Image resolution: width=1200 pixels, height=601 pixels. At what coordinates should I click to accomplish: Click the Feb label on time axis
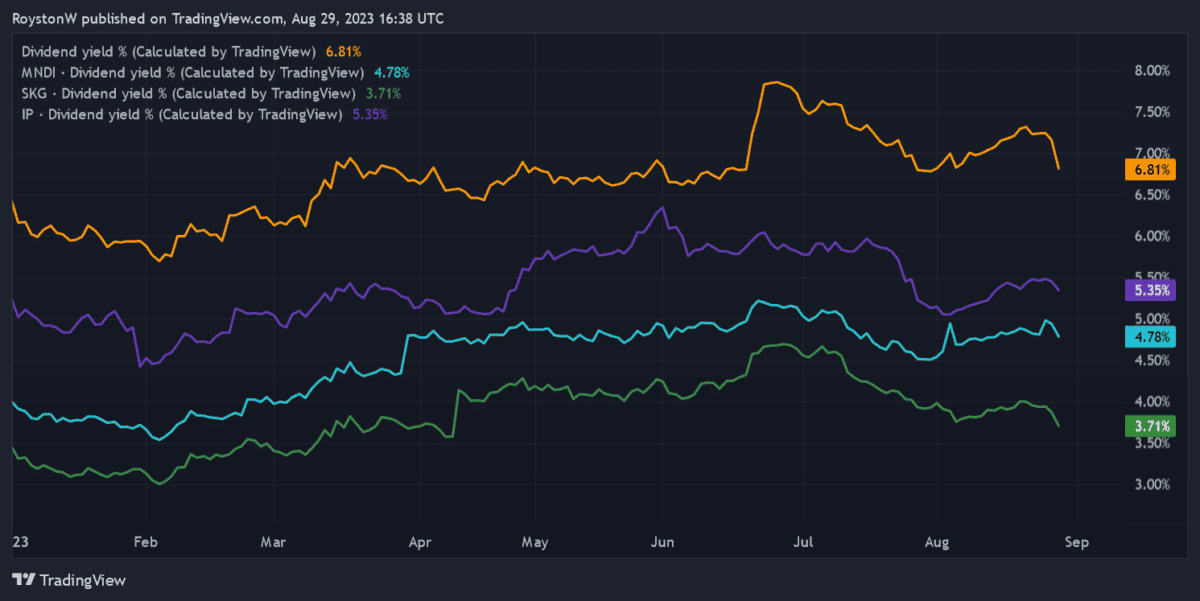click(146, 542)
